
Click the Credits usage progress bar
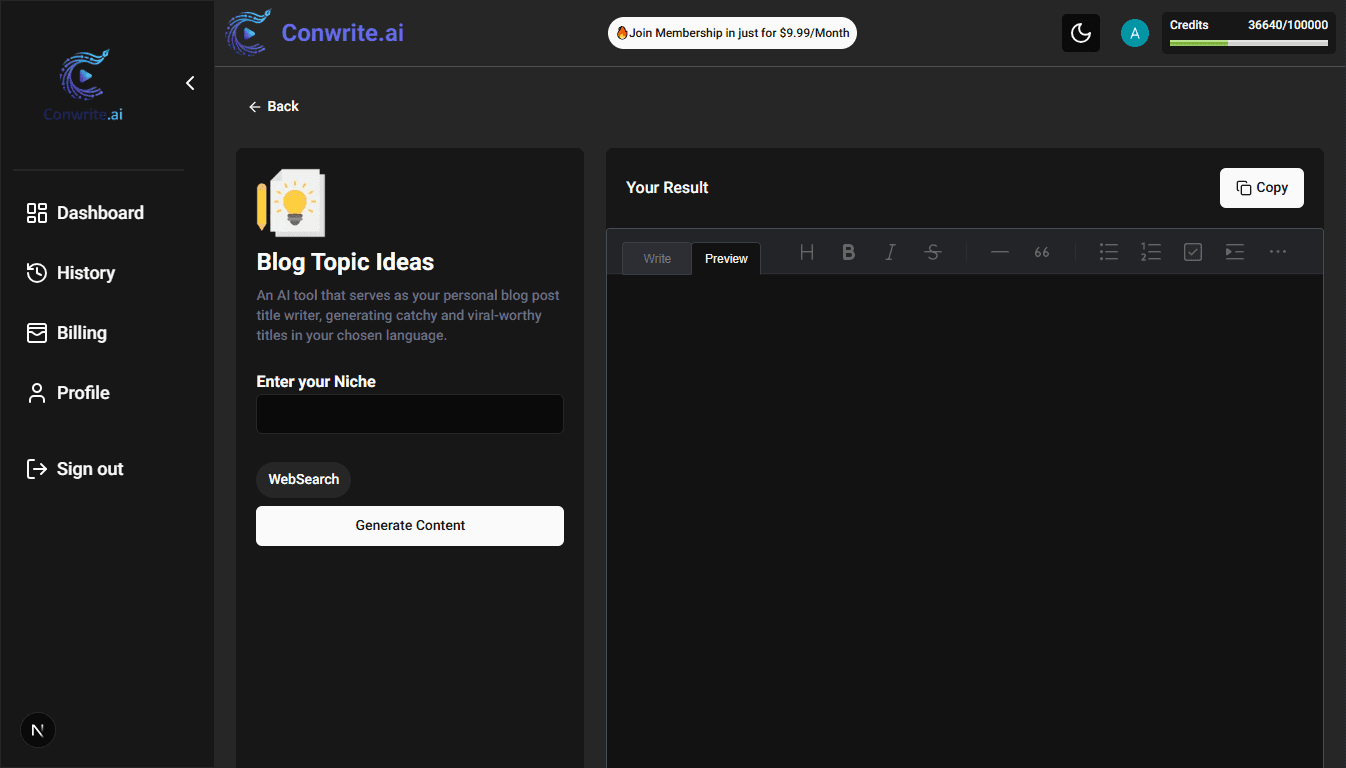pyautogui.click(x=1248, y=43)
